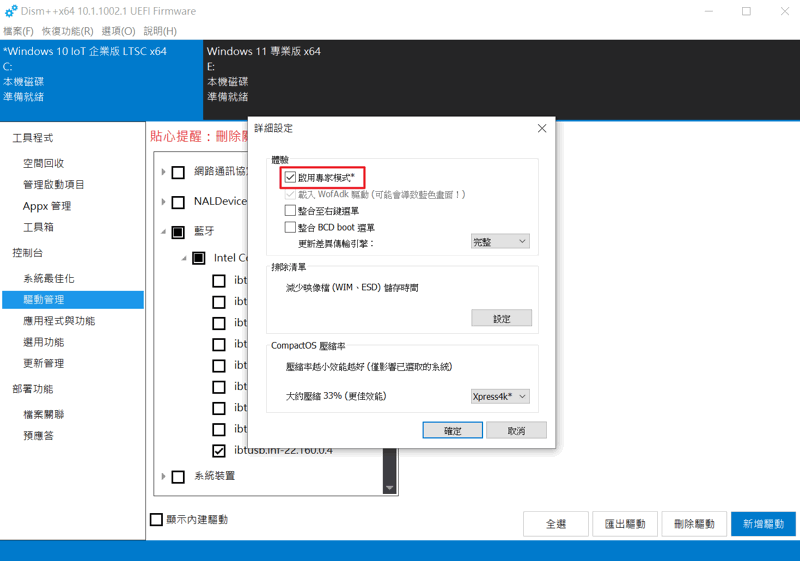Check the NALDevice category box
This screenshot has width=800, height=561.
point(178,202)
